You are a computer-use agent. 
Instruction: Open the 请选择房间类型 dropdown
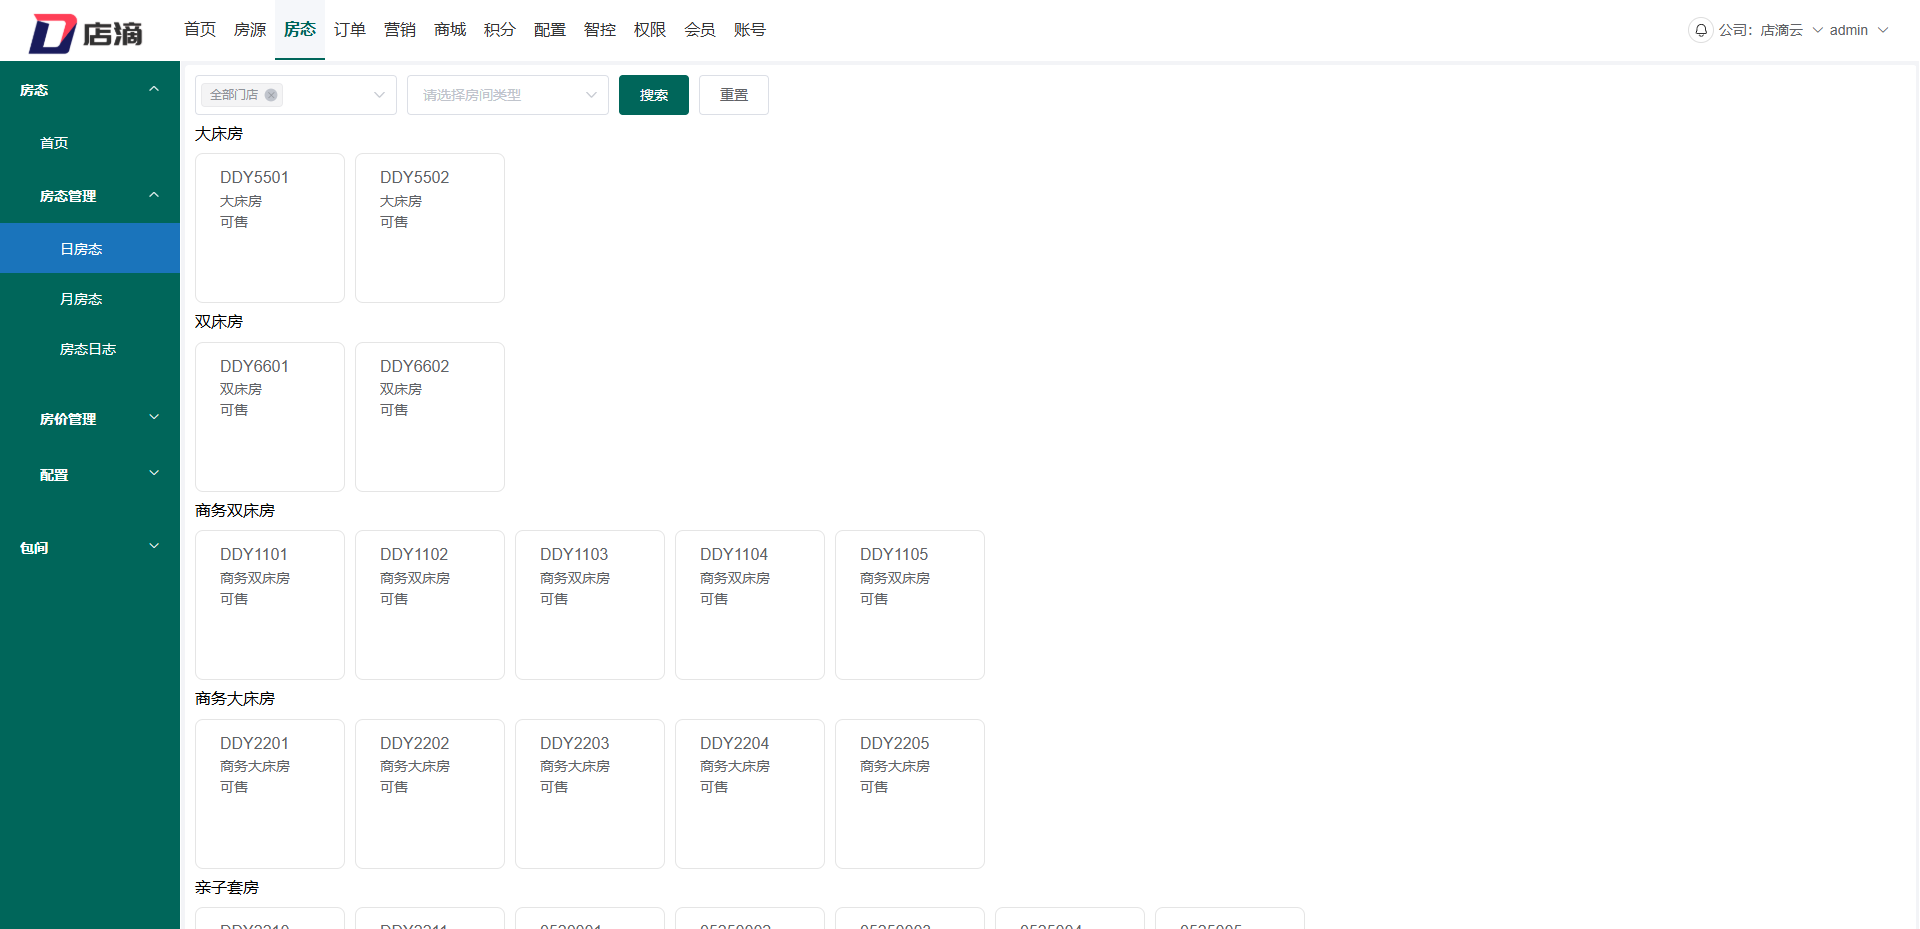(507, 94)
